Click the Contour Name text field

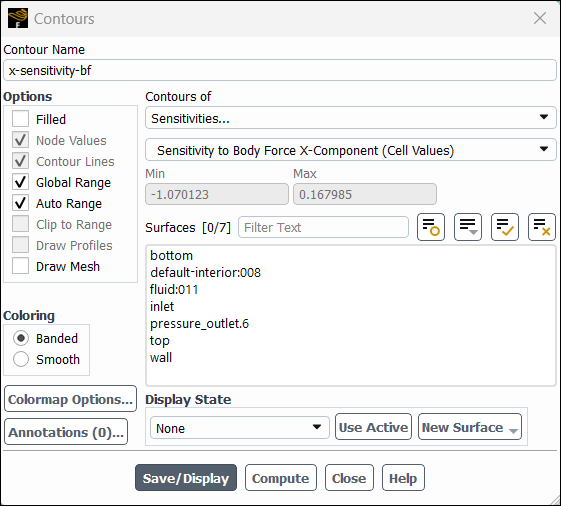coord(280,70)
